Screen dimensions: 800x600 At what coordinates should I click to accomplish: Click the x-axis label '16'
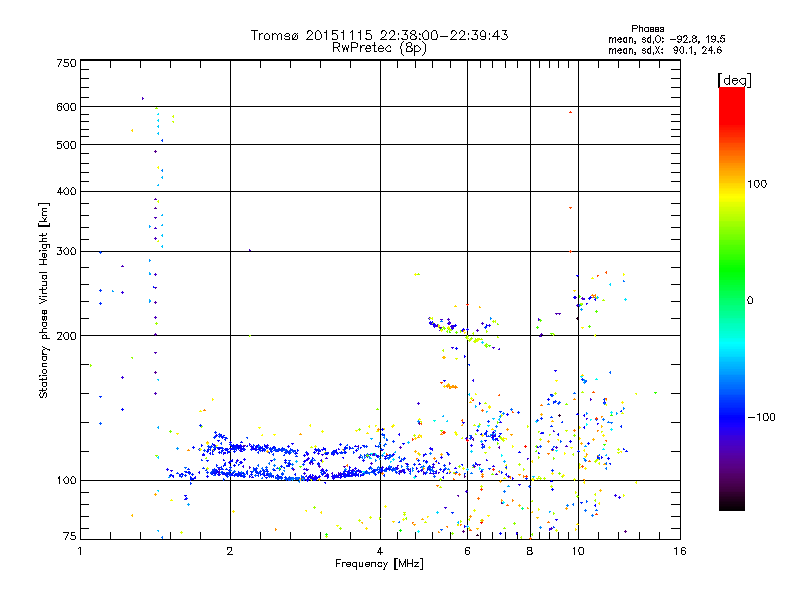[x=680, y=551]
